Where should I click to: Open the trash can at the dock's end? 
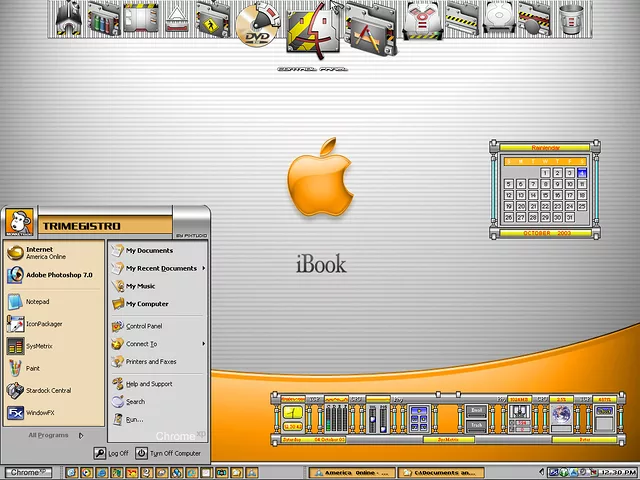point(571,19)
